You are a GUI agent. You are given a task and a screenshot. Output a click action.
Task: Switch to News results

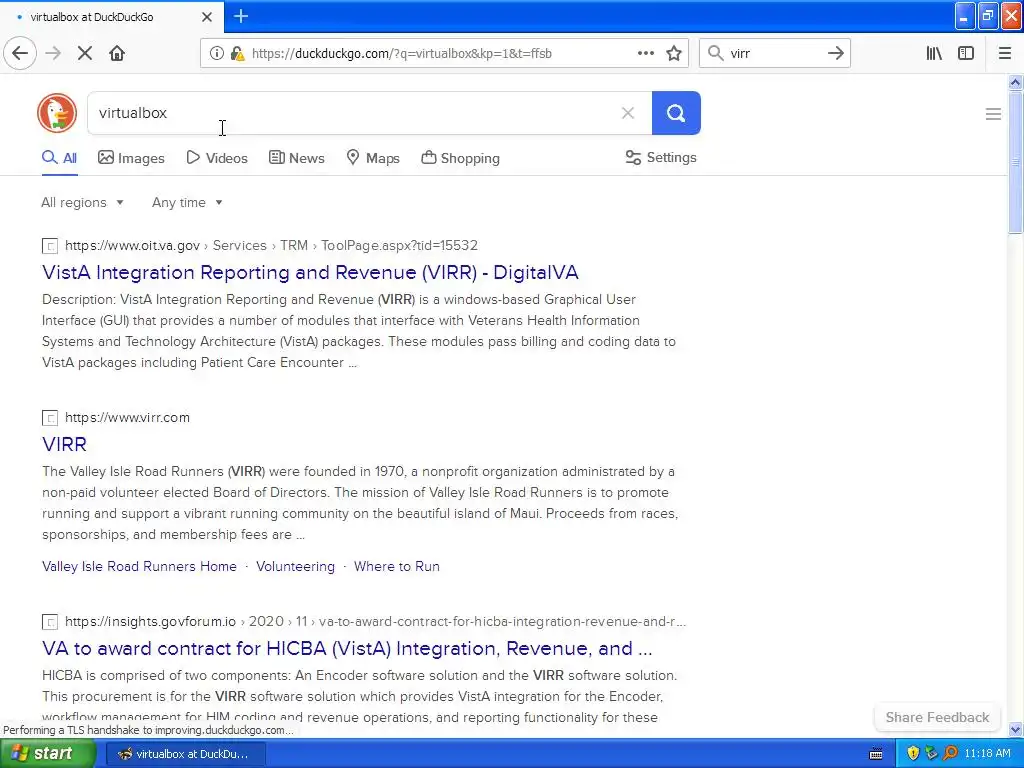point(296,158)
